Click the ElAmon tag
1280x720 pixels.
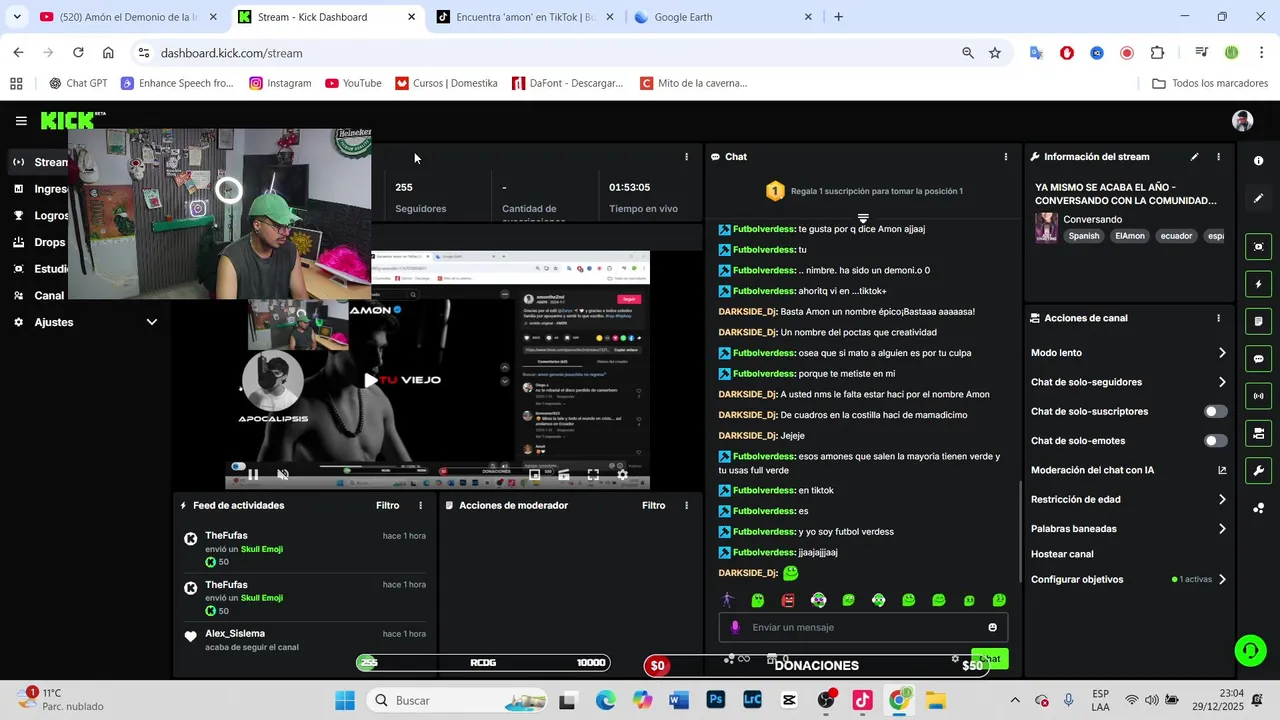click(1130, 236)
